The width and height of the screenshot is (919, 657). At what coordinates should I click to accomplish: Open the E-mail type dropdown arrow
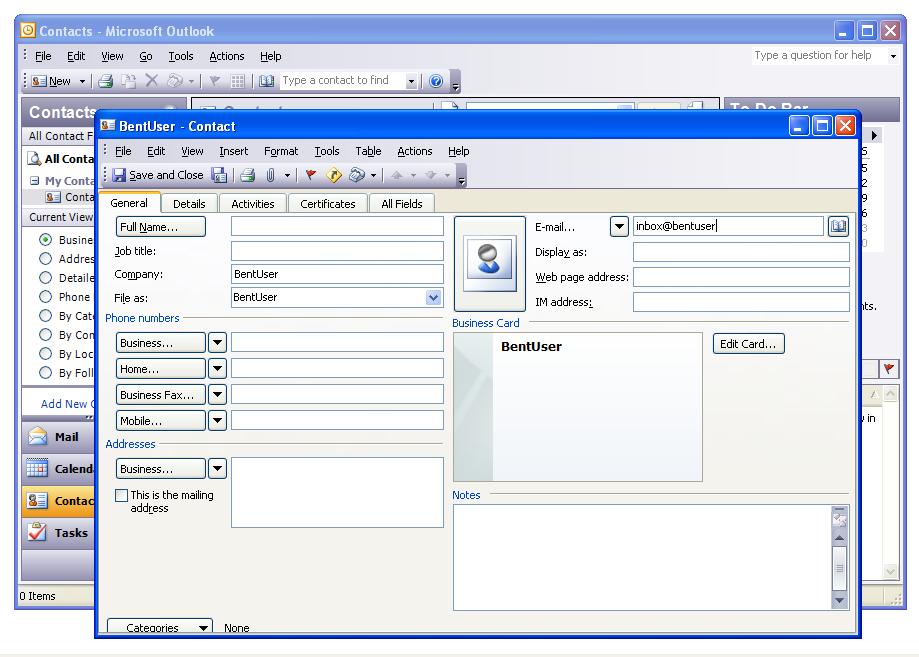[619, 226]
